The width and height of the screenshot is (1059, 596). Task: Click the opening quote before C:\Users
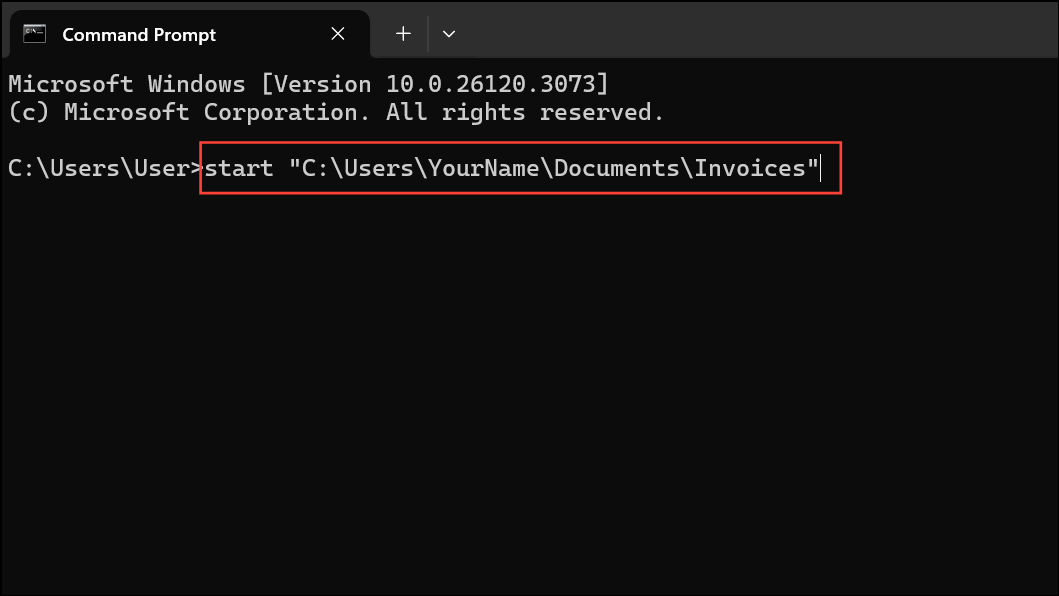click(294, 164)
